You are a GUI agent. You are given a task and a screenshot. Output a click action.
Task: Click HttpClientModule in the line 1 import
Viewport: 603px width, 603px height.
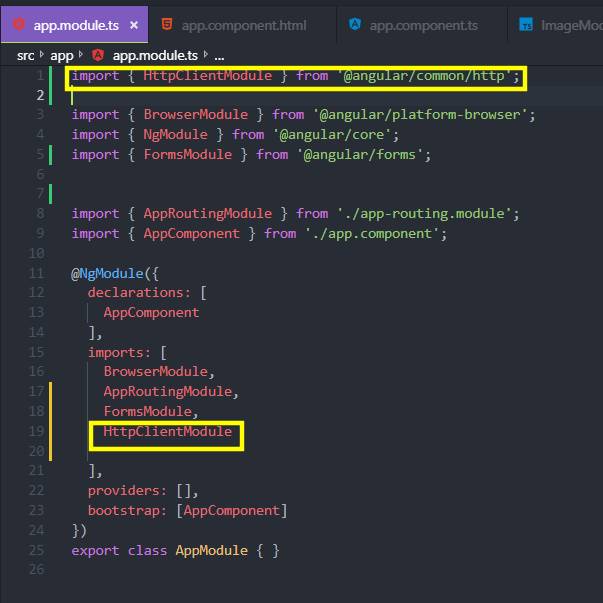208,76
